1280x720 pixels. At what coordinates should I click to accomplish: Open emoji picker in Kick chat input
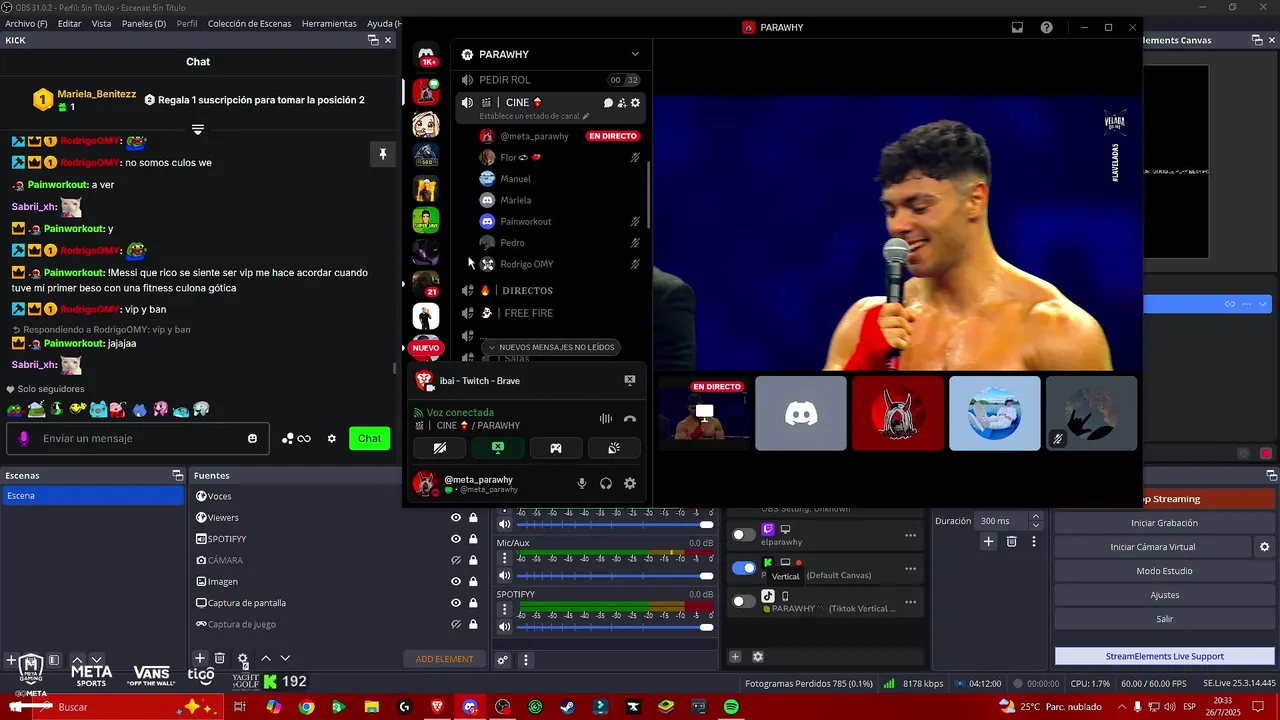pos(252,438)
